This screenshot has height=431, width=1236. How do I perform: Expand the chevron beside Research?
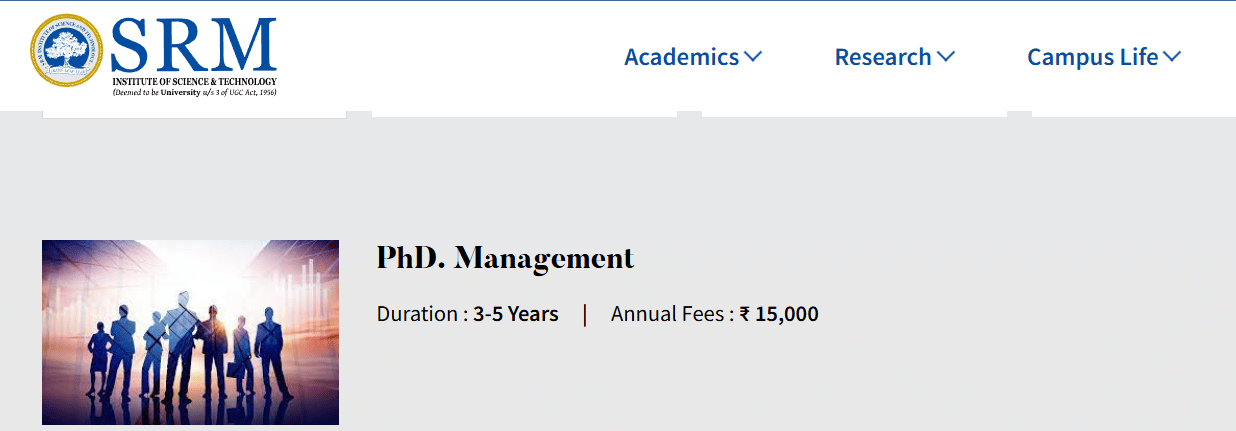point(946,57)
